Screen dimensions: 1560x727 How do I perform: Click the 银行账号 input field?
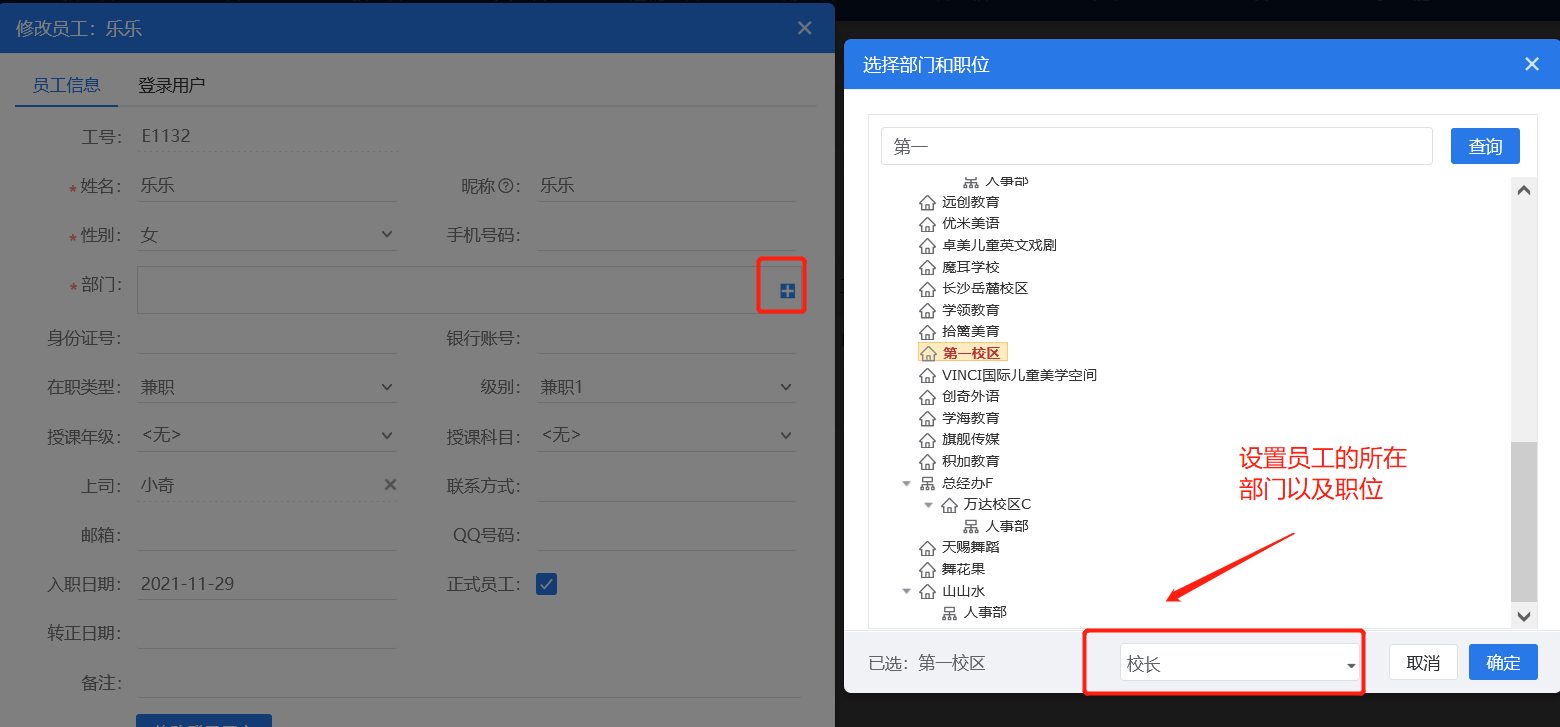(666, 338)
